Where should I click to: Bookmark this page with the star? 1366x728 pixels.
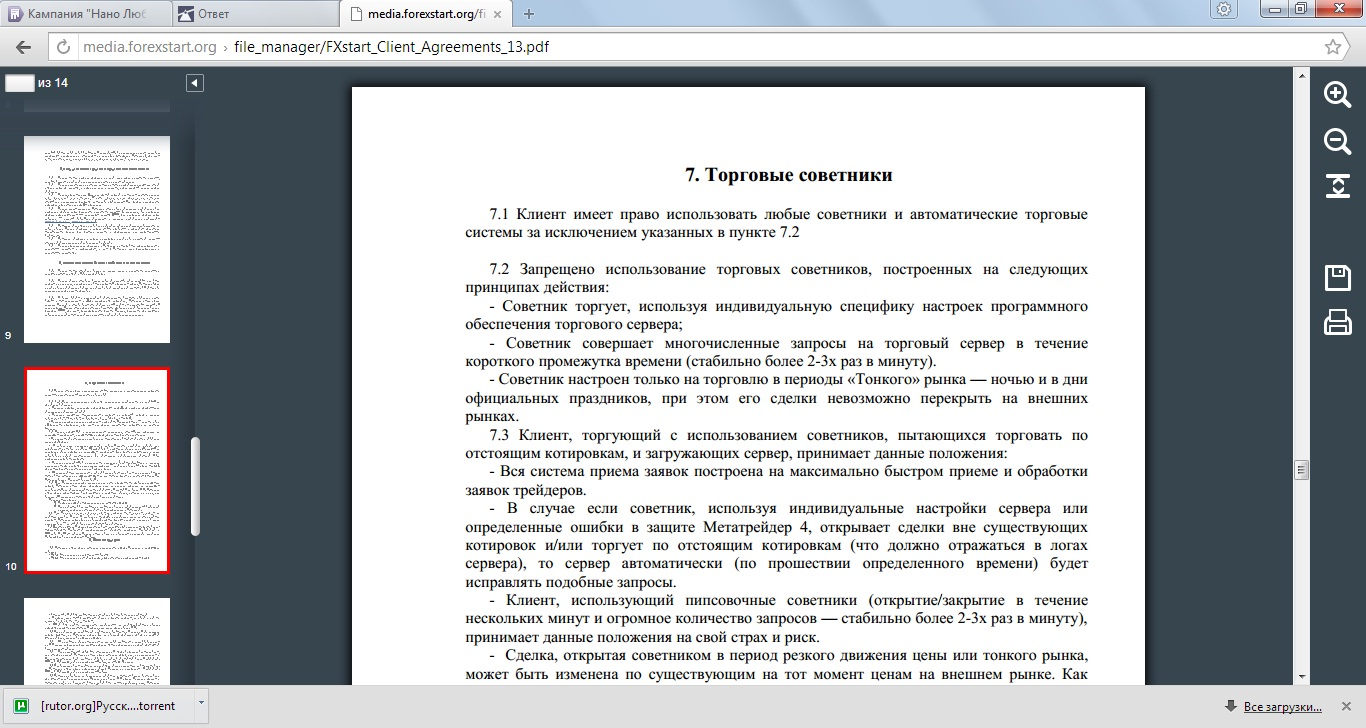1332,47
